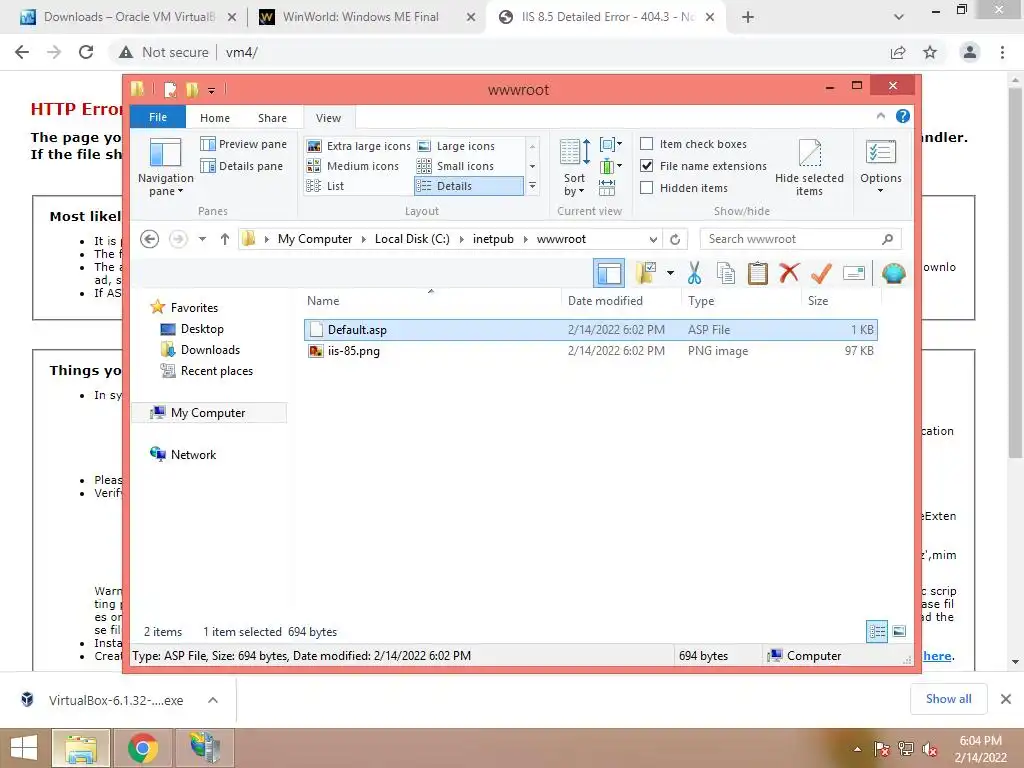Open the Options dropdown in ribbon

880,167
